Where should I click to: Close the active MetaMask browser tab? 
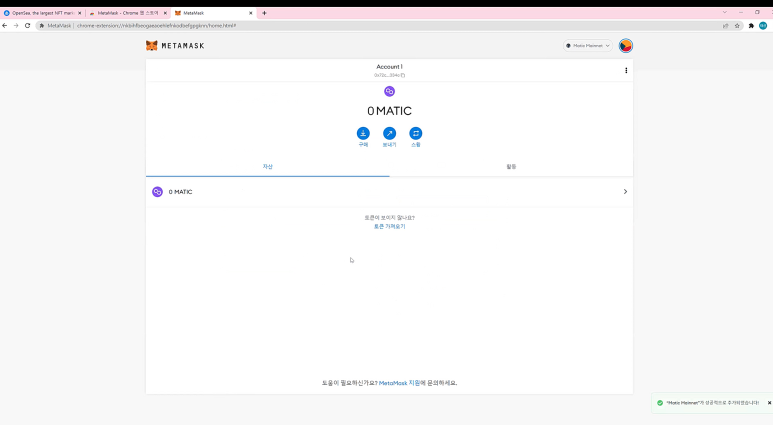pos(250,13)
